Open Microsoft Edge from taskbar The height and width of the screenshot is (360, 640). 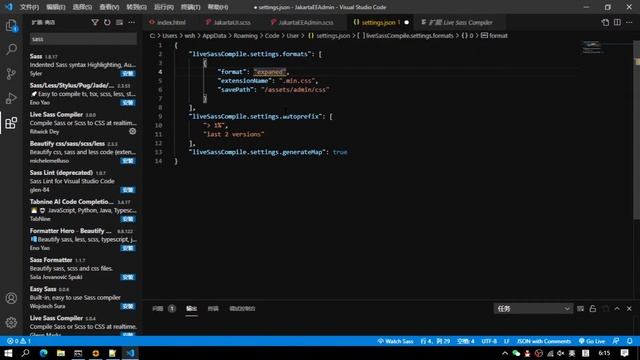[43, 353]
